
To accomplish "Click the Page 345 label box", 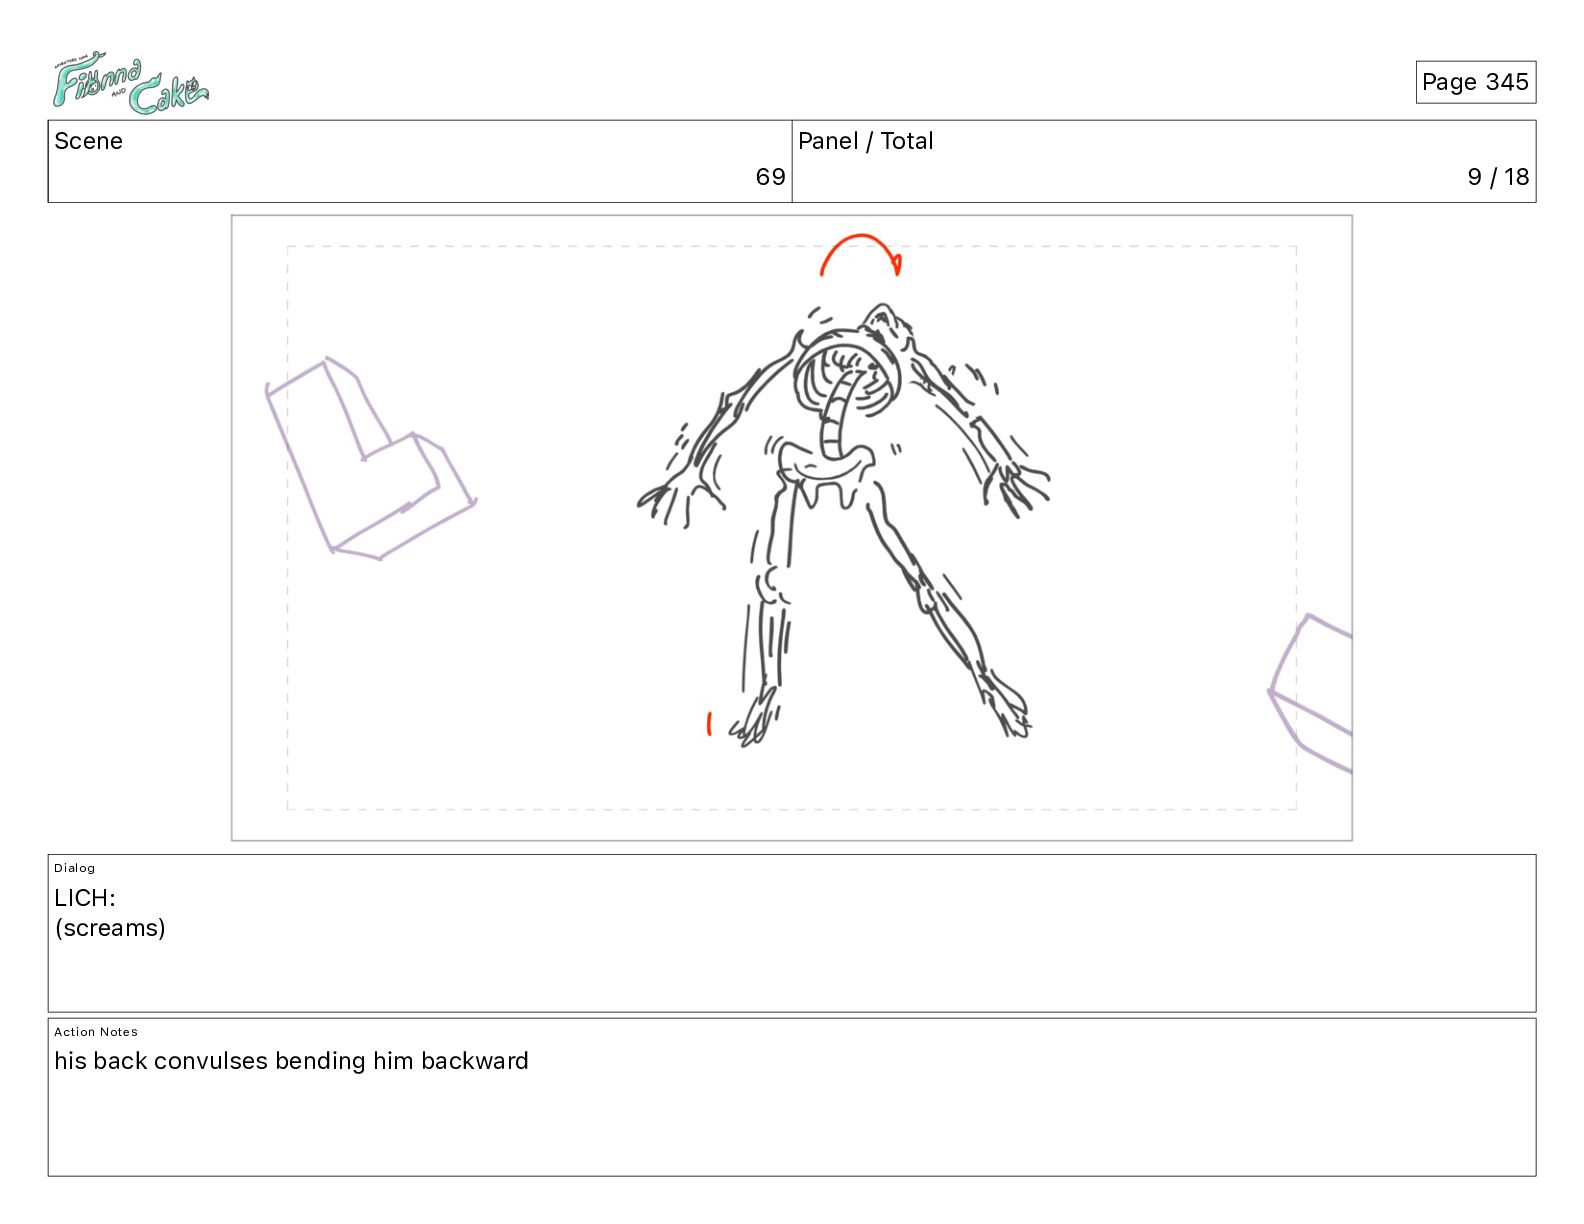I will click(1475, 82).
